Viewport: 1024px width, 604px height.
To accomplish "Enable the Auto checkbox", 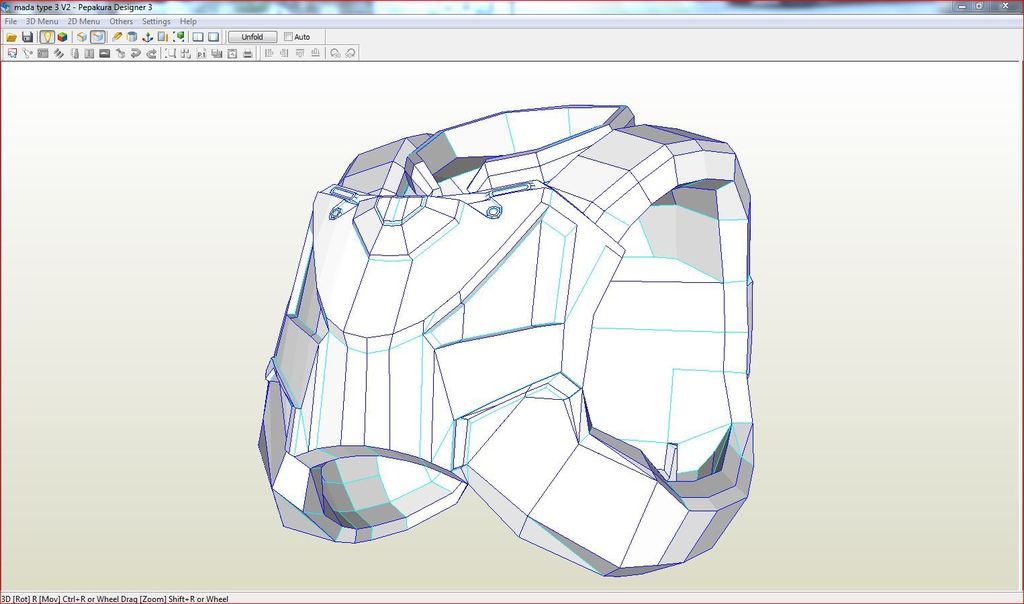I will 289,37.
